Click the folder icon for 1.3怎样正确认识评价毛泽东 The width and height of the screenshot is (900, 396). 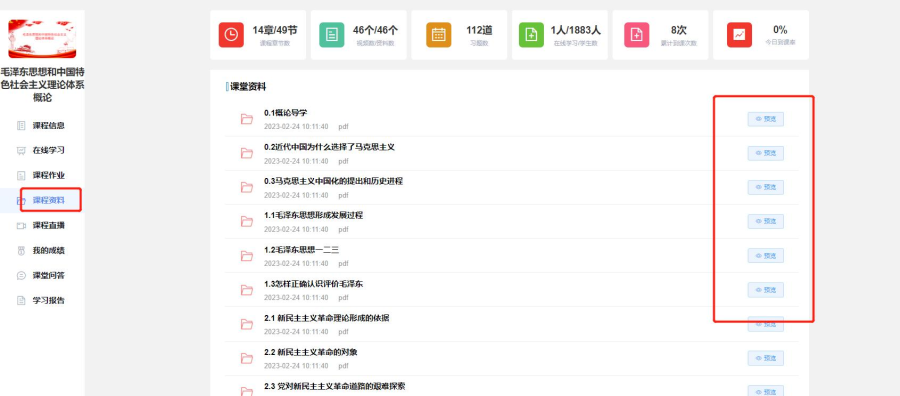pos(247,290)
